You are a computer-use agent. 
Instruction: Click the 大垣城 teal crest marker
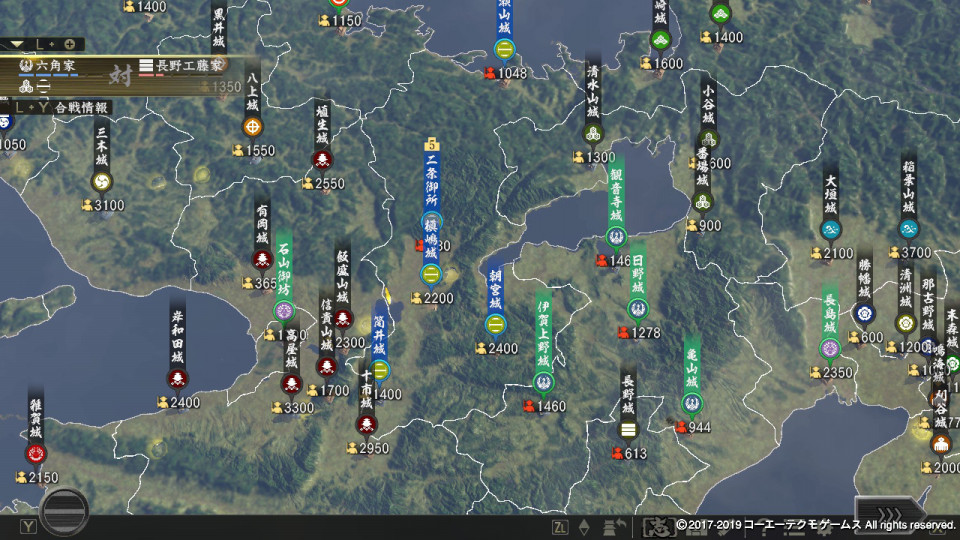point(831,230)
